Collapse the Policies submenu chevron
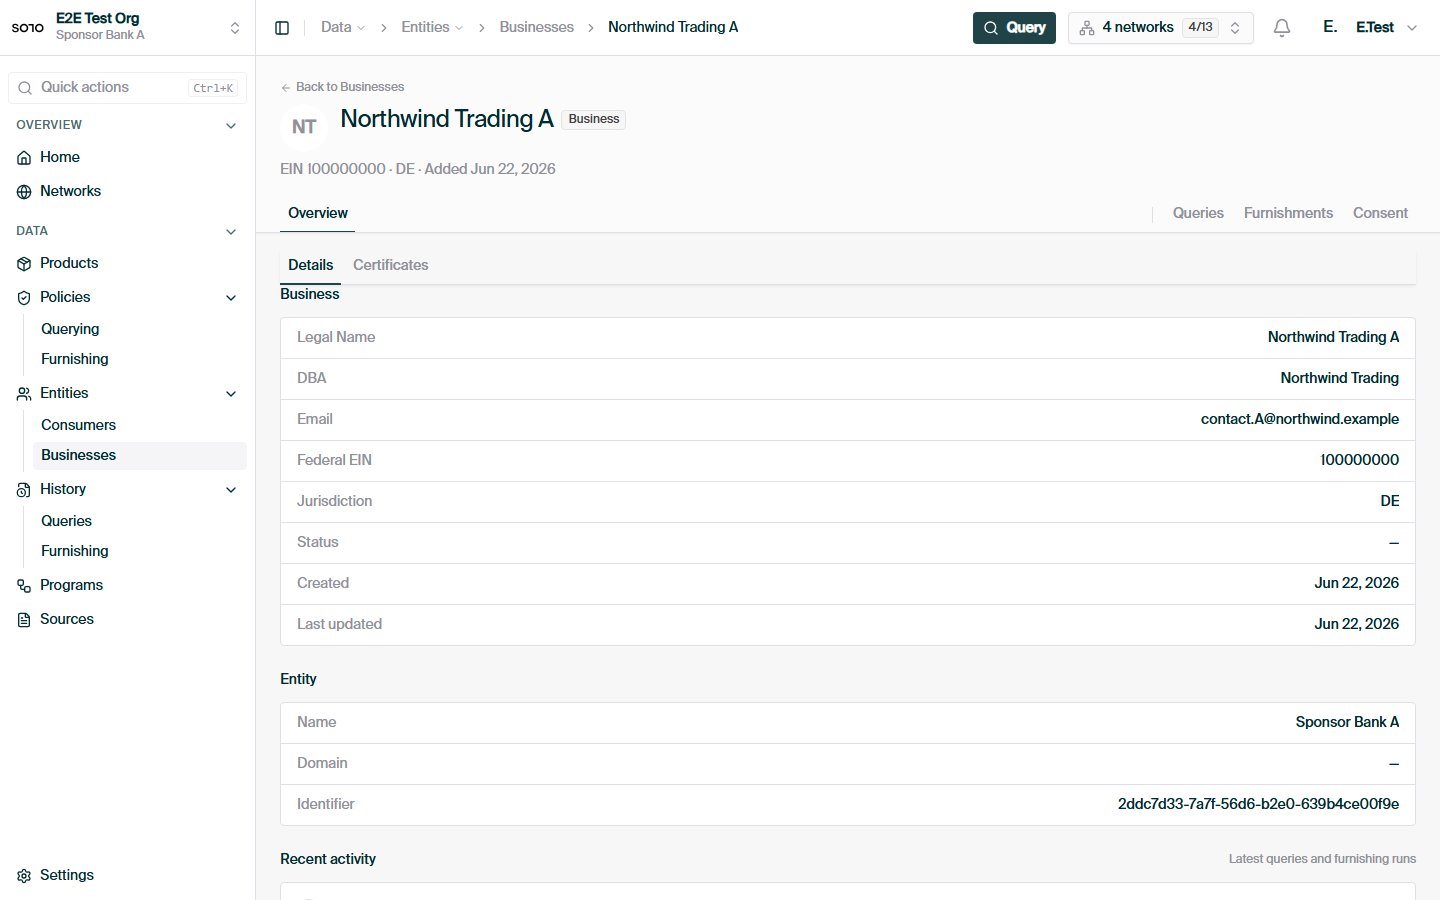The height and width of the screenshot is (900, 1440). pyautogui.click(x=231, y=297)
